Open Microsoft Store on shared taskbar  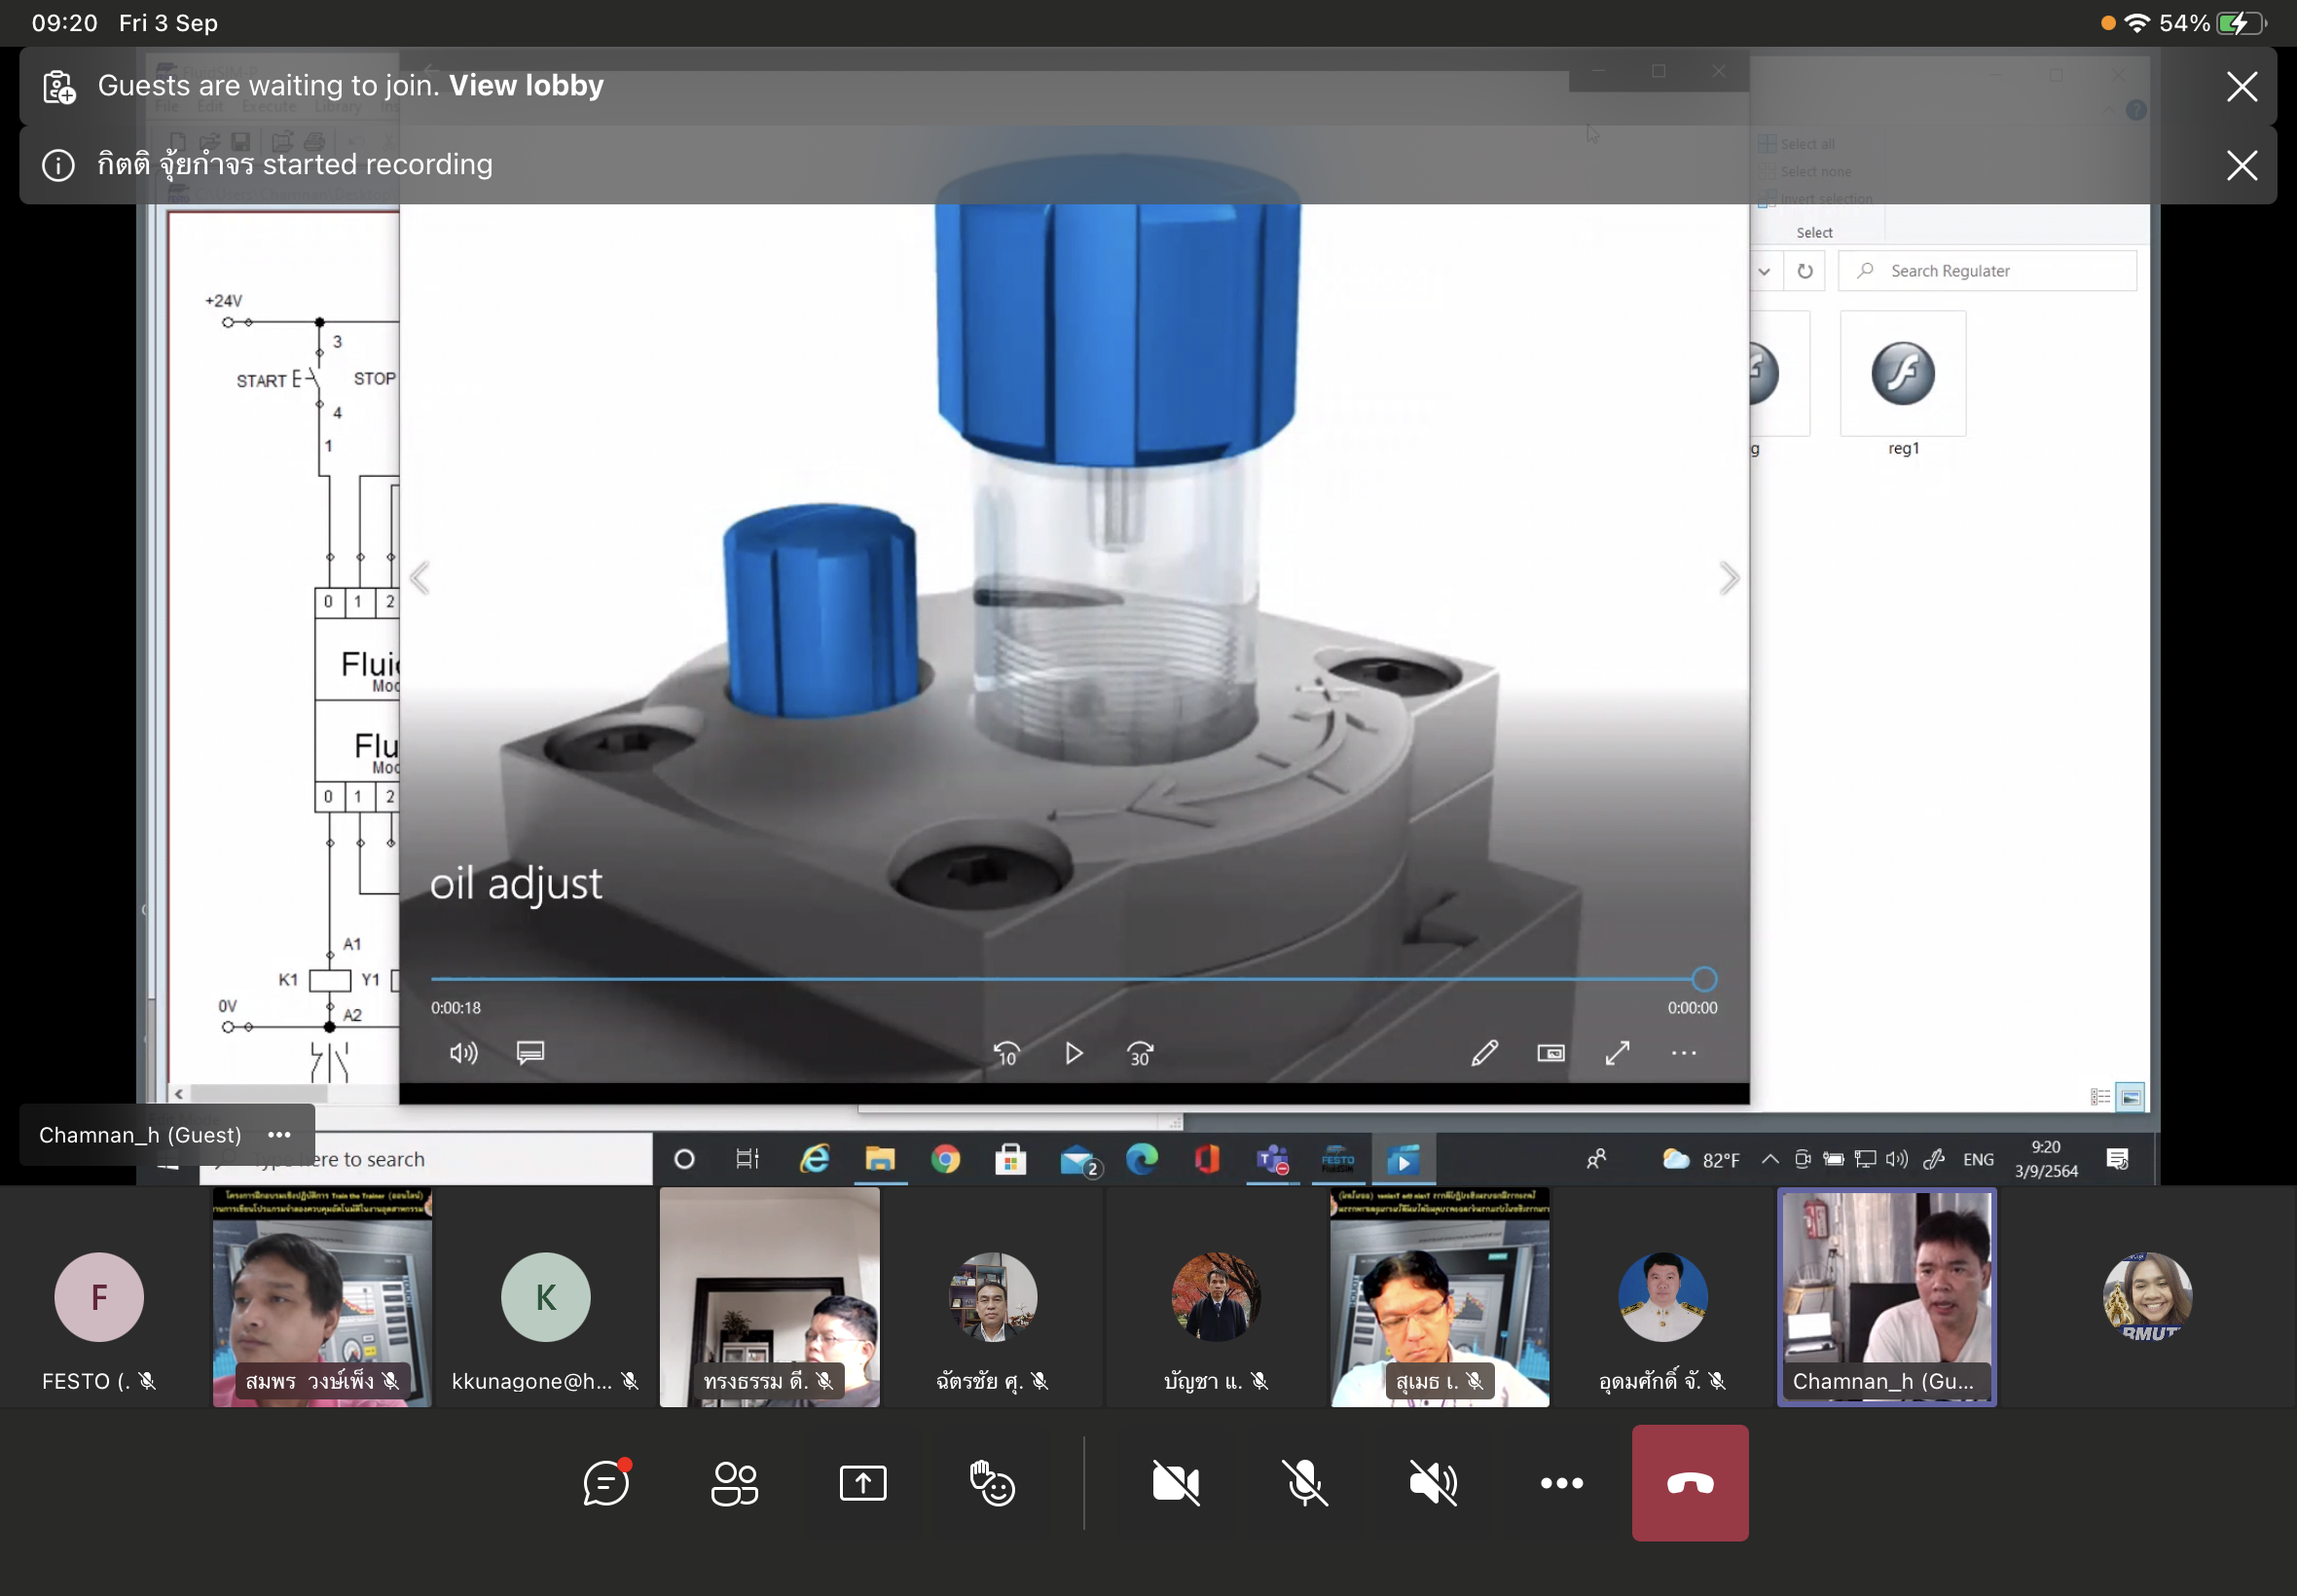pos(1010,1159)
